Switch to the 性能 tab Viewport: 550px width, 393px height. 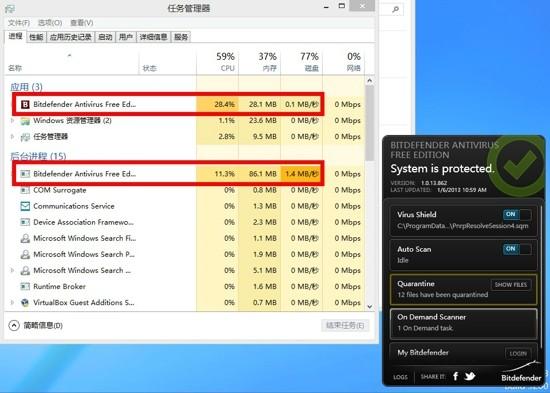(36, 37)
